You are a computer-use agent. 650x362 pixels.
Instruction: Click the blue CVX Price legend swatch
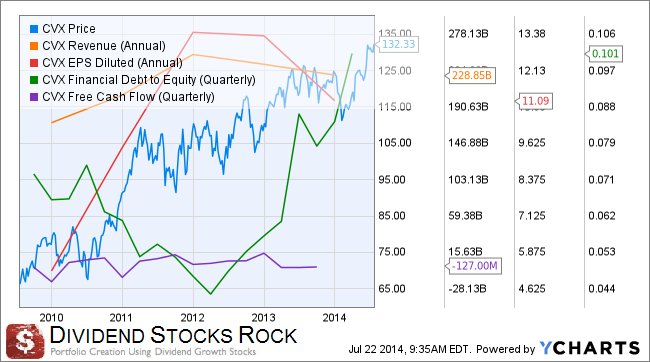34,29
